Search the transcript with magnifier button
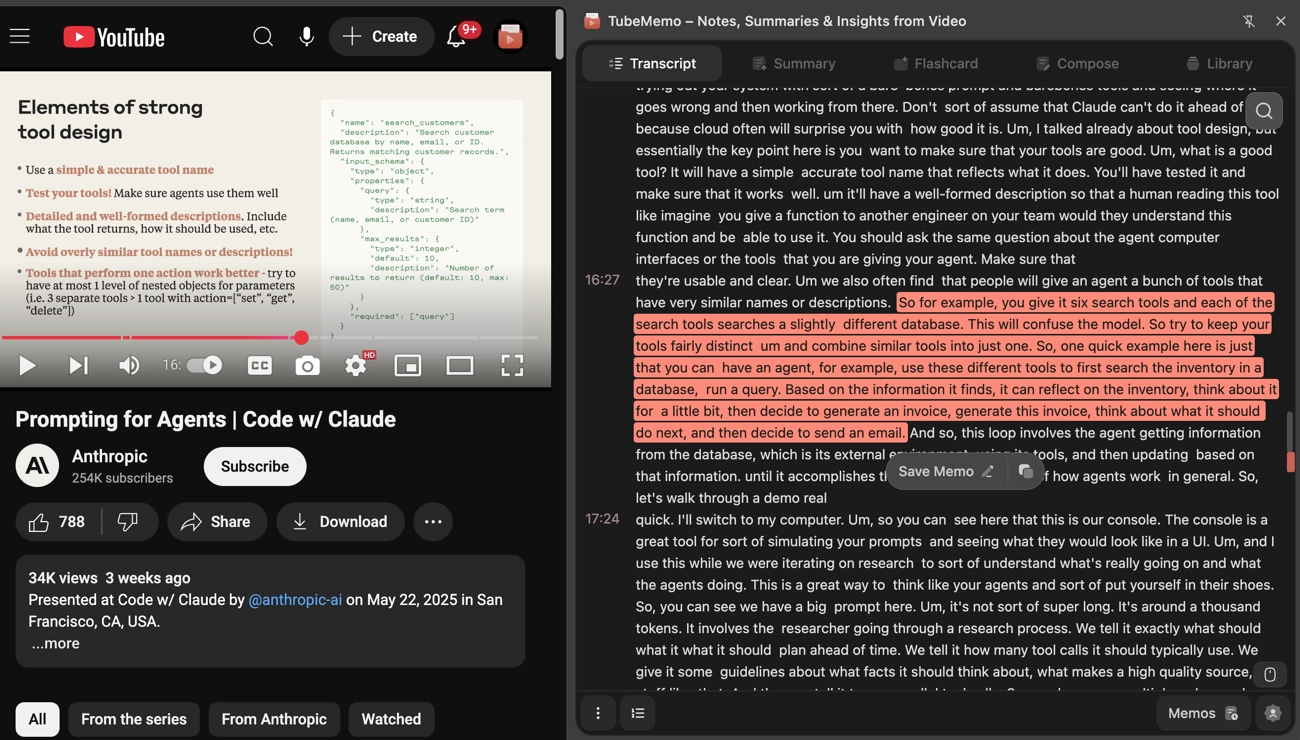This screenshot has height=740, width=1300. click(x=1264, y=111)
